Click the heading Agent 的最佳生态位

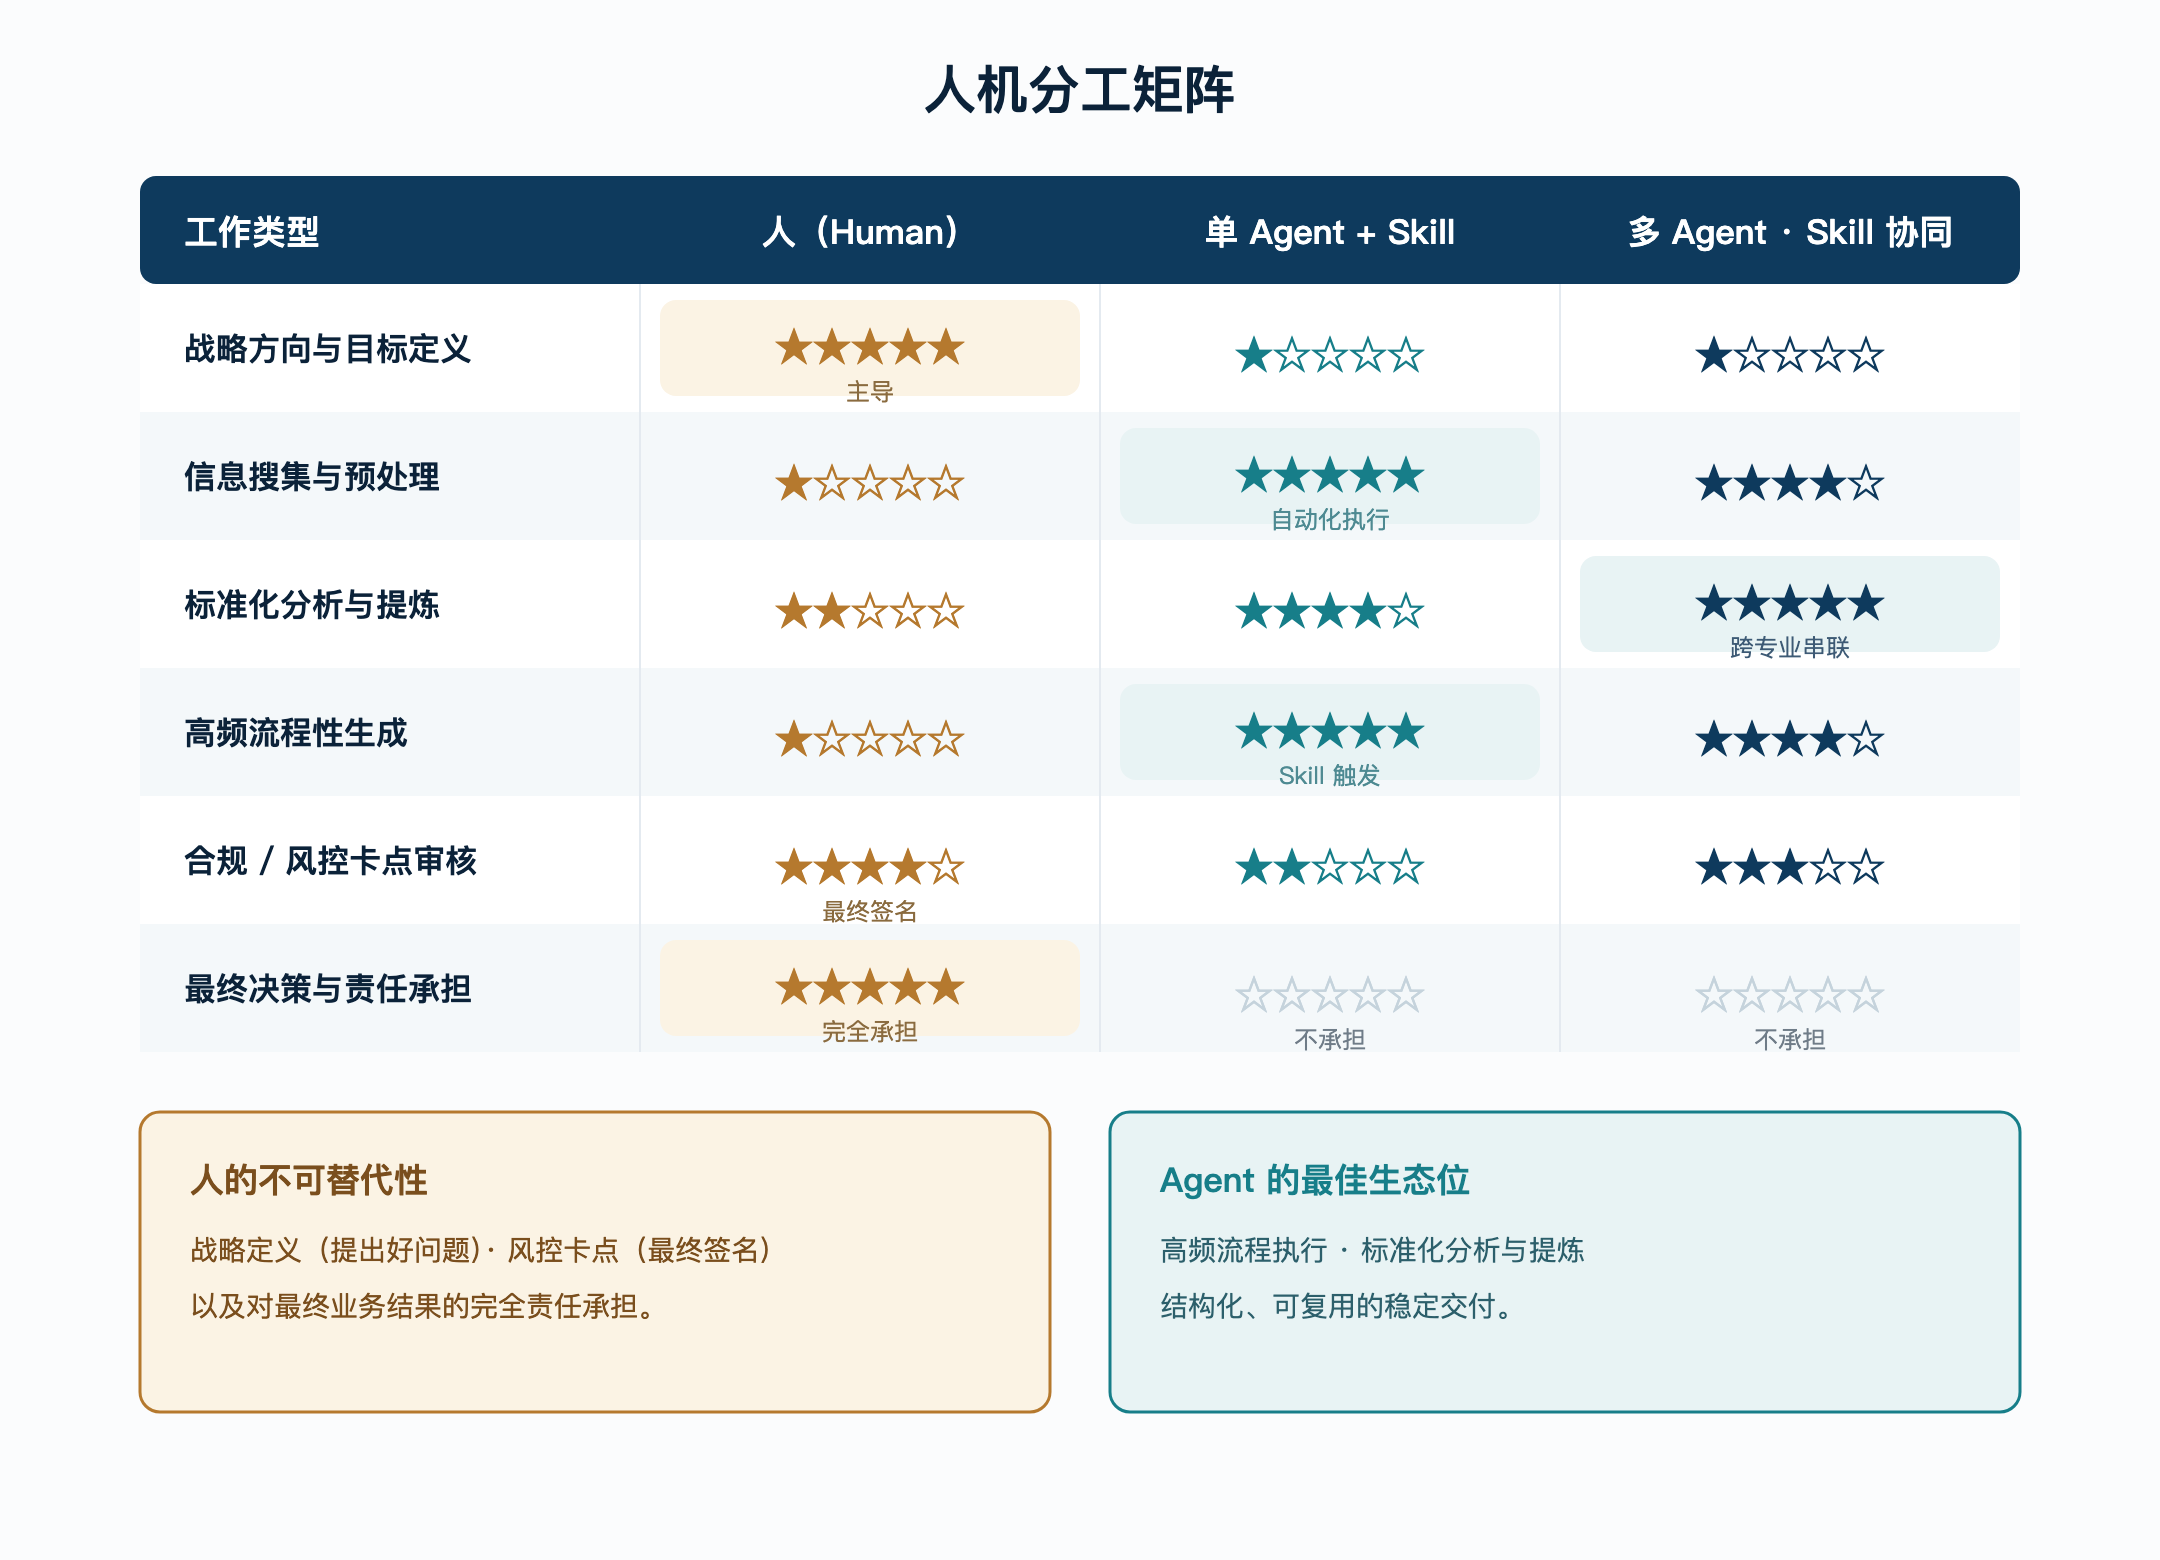pos(1314,1180)
